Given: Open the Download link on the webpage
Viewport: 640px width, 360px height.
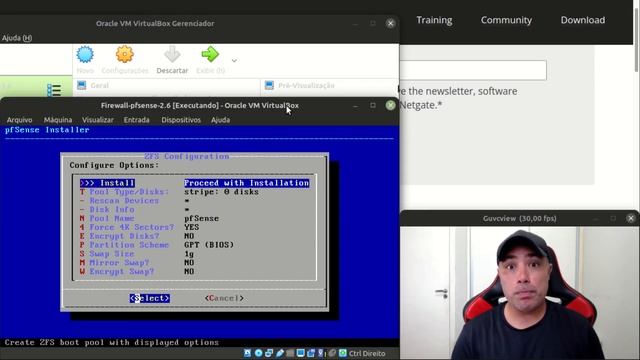Looking at the screenshot, I should (x=583, y=20).
